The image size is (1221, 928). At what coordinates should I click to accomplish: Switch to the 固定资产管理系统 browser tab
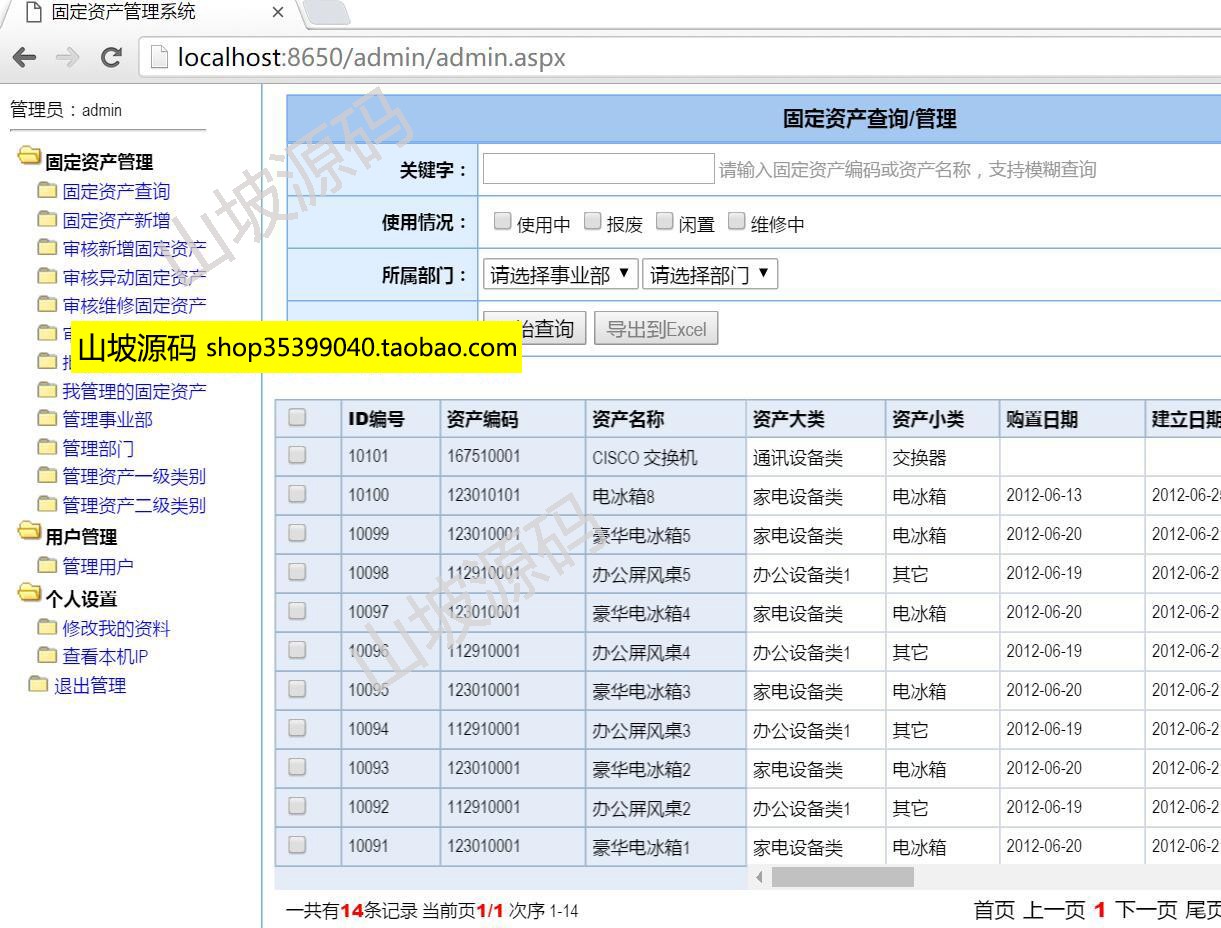(x=124, y=13)
